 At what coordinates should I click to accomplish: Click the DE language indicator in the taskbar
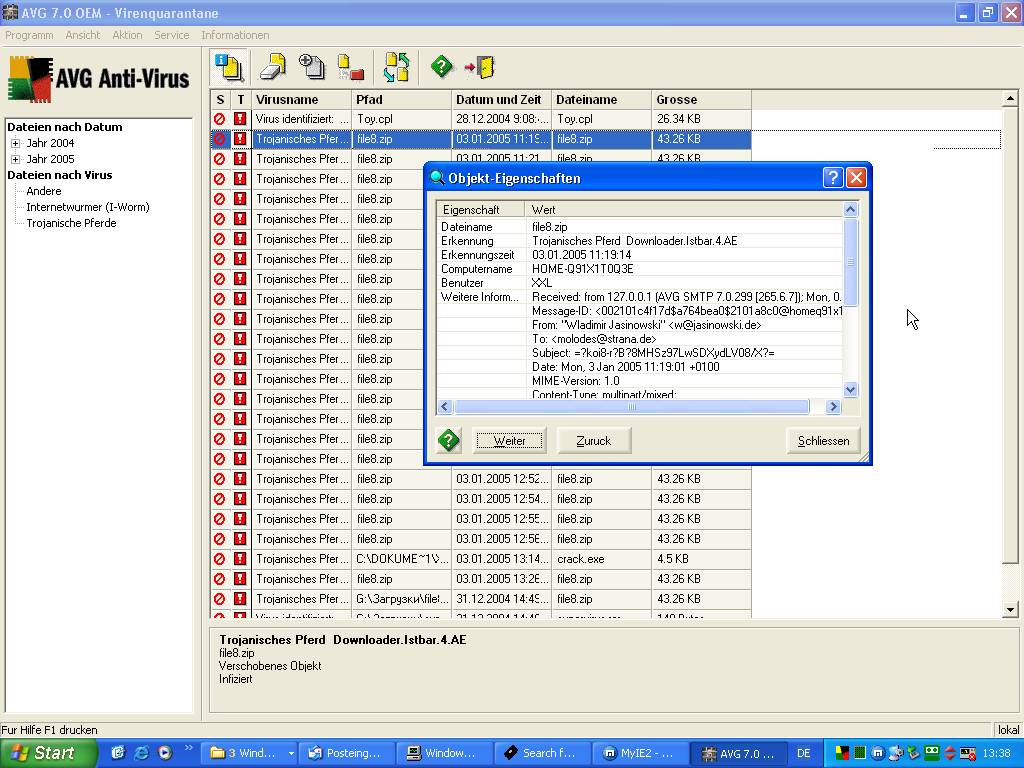[804, 754]
